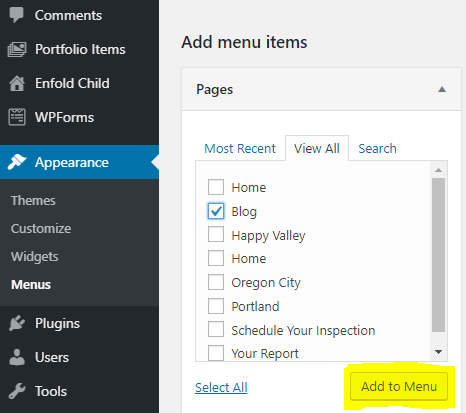The width and height of the screenshot is (466, 413).
Task: Open Menus under Appearance
Action: (x=31, y=285)
